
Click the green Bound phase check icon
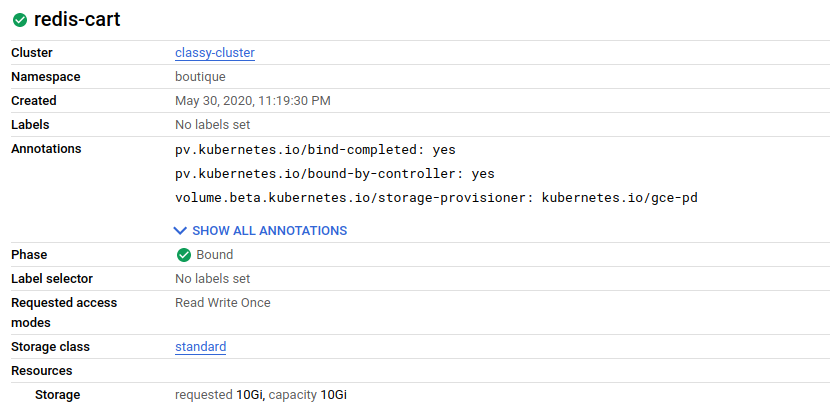click(x=183, y=255)
